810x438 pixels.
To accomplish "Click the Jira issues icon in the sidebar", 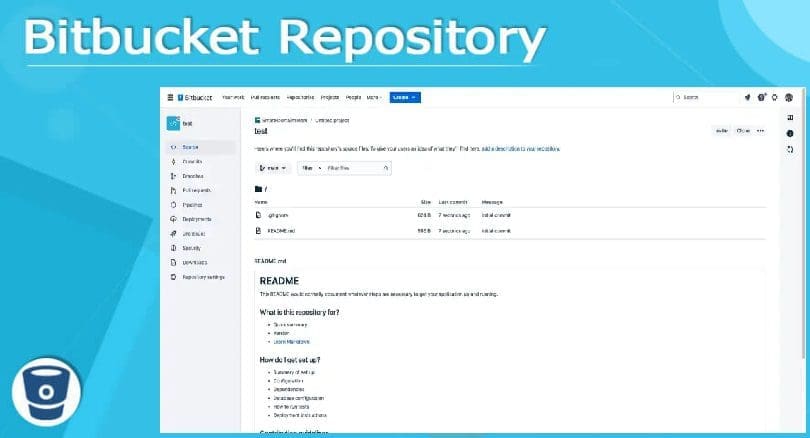I will pos(174,234).
